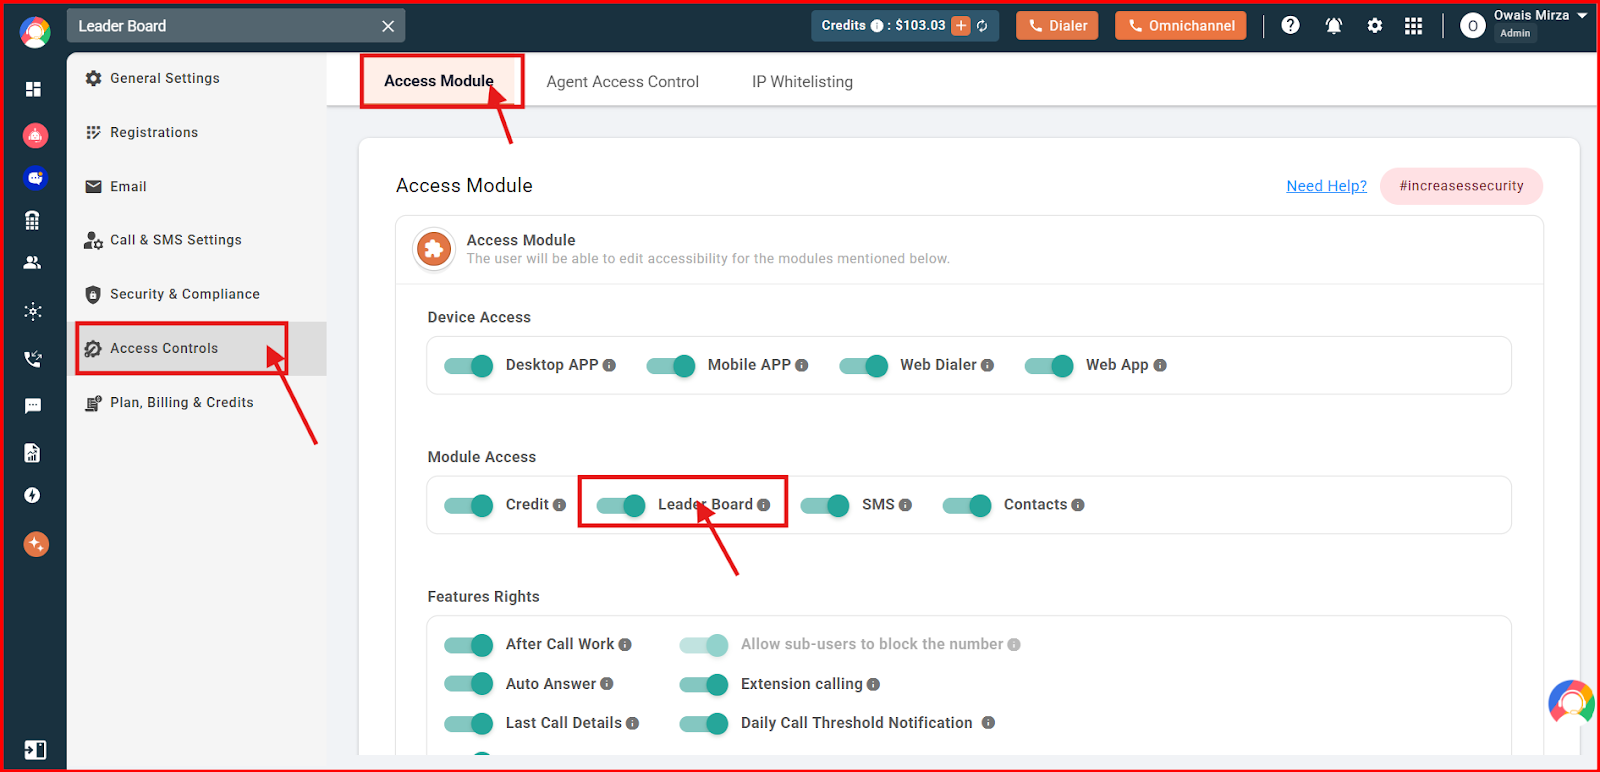The image size is (1600, 772).
Task: Toggle Allow sub-users to block number
Action: click(x=704, y=645)
